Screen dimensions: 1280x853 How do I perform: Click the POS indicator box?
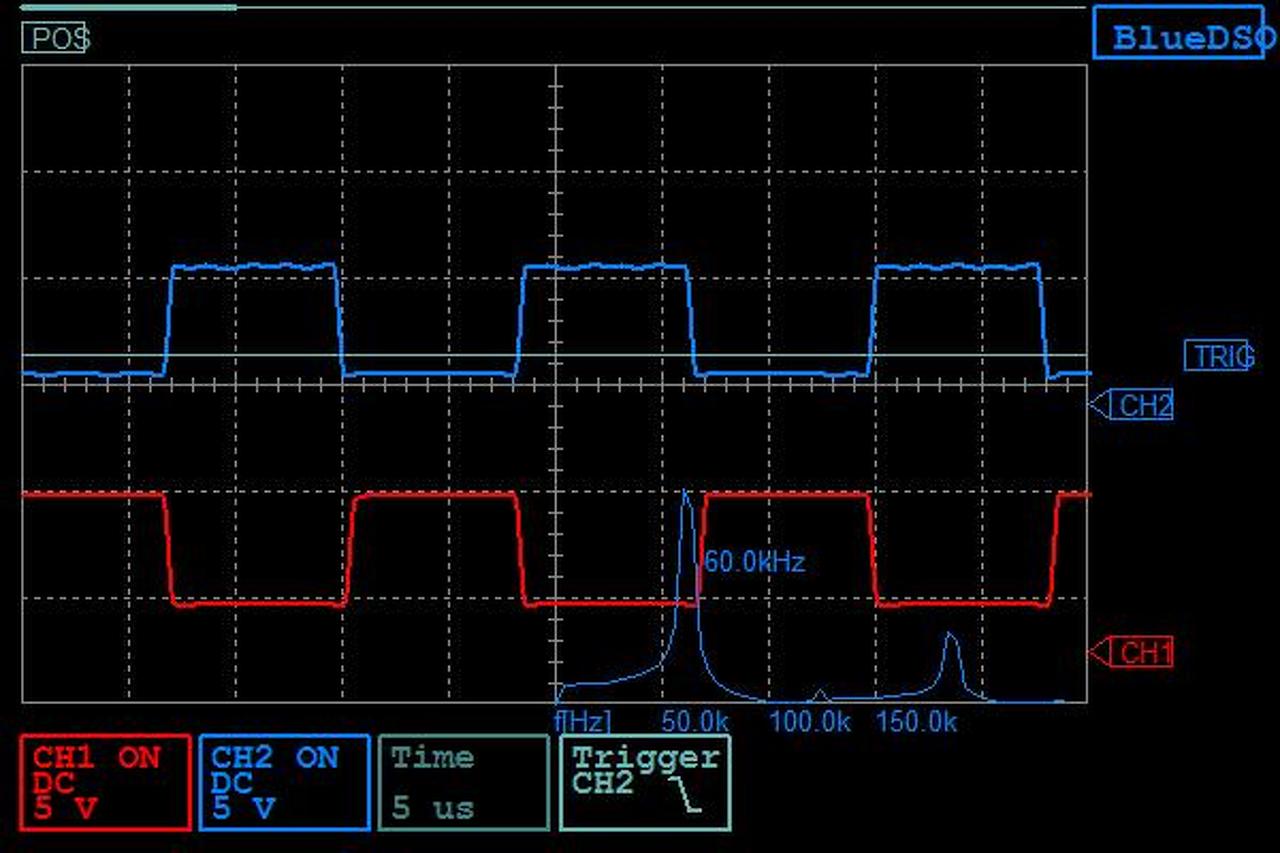point(54,39)
